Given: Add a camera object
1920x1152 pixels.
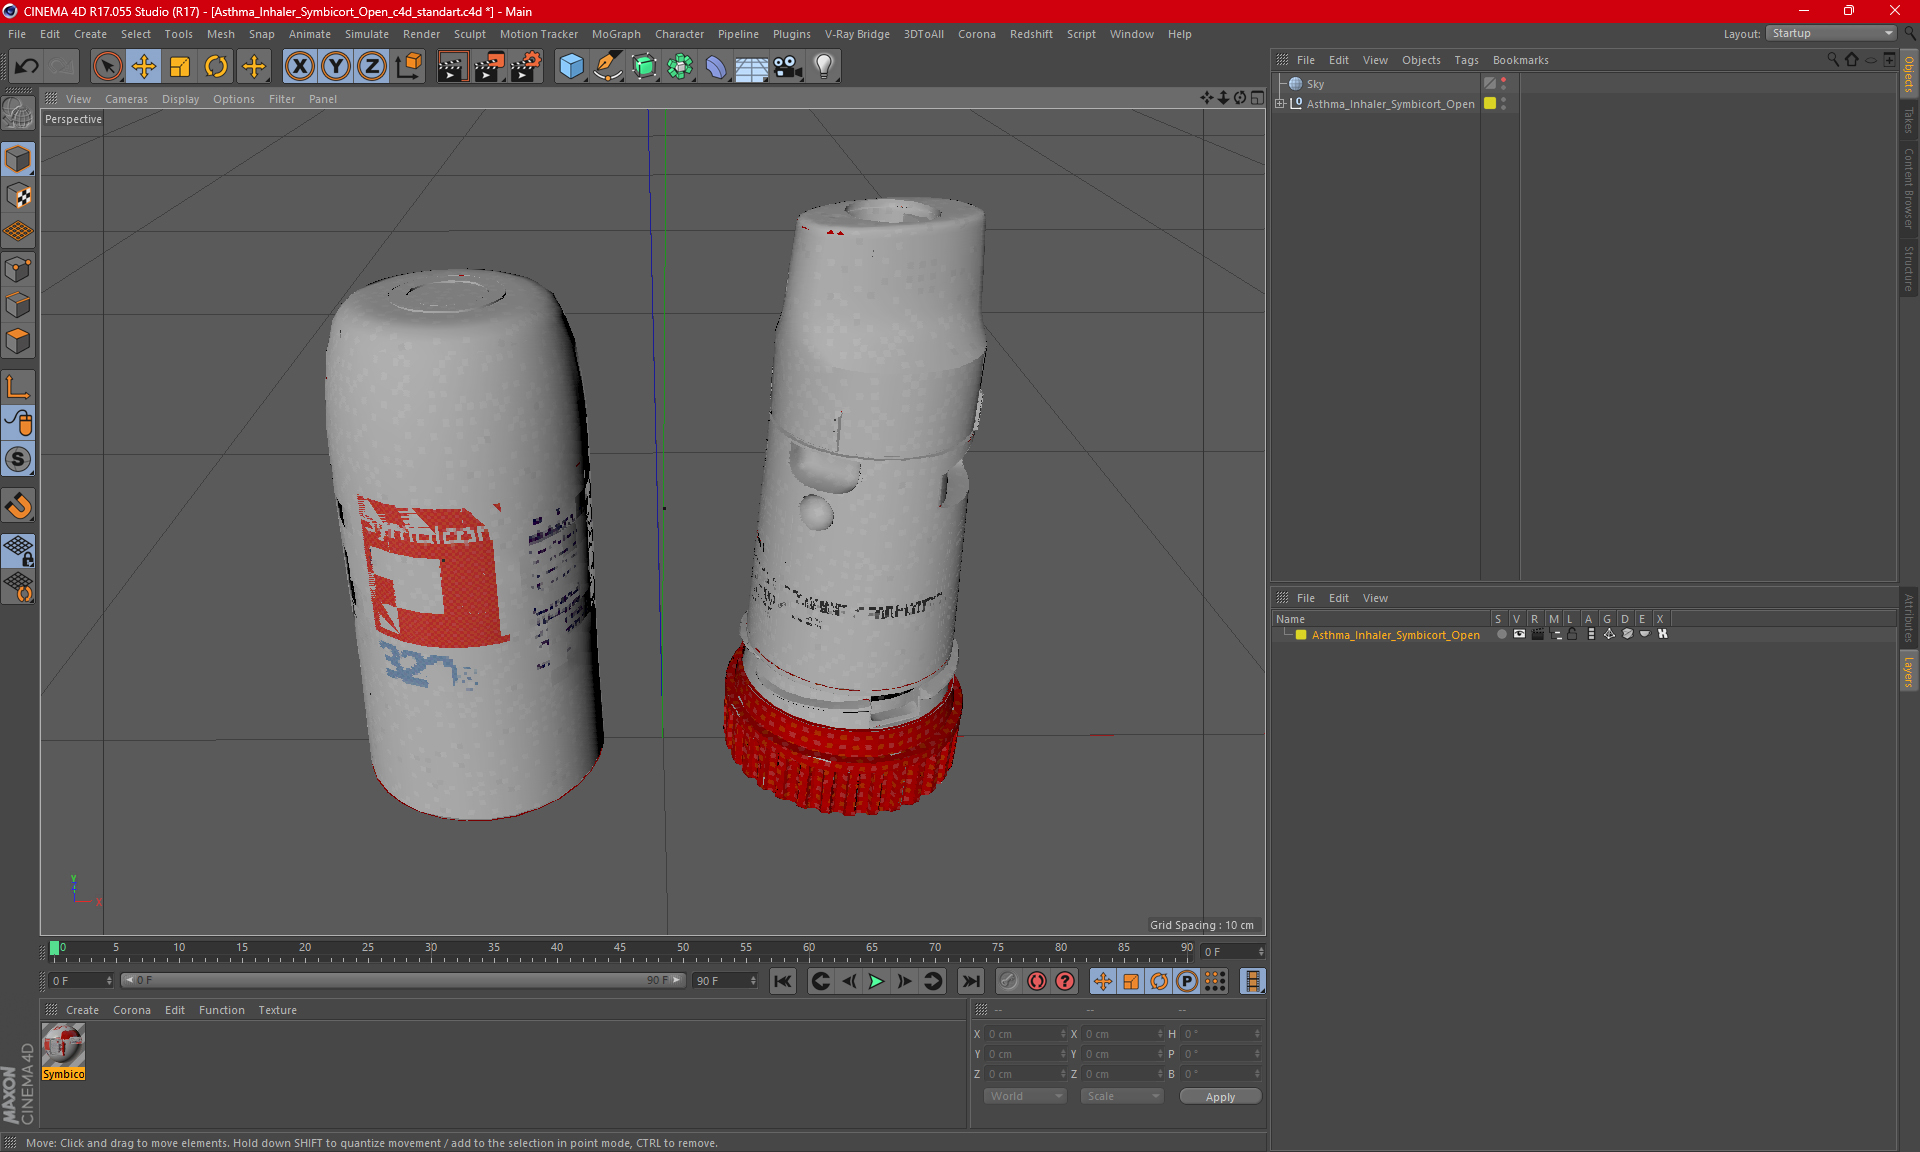Looking at the screenshot, I should pos(787,67).
